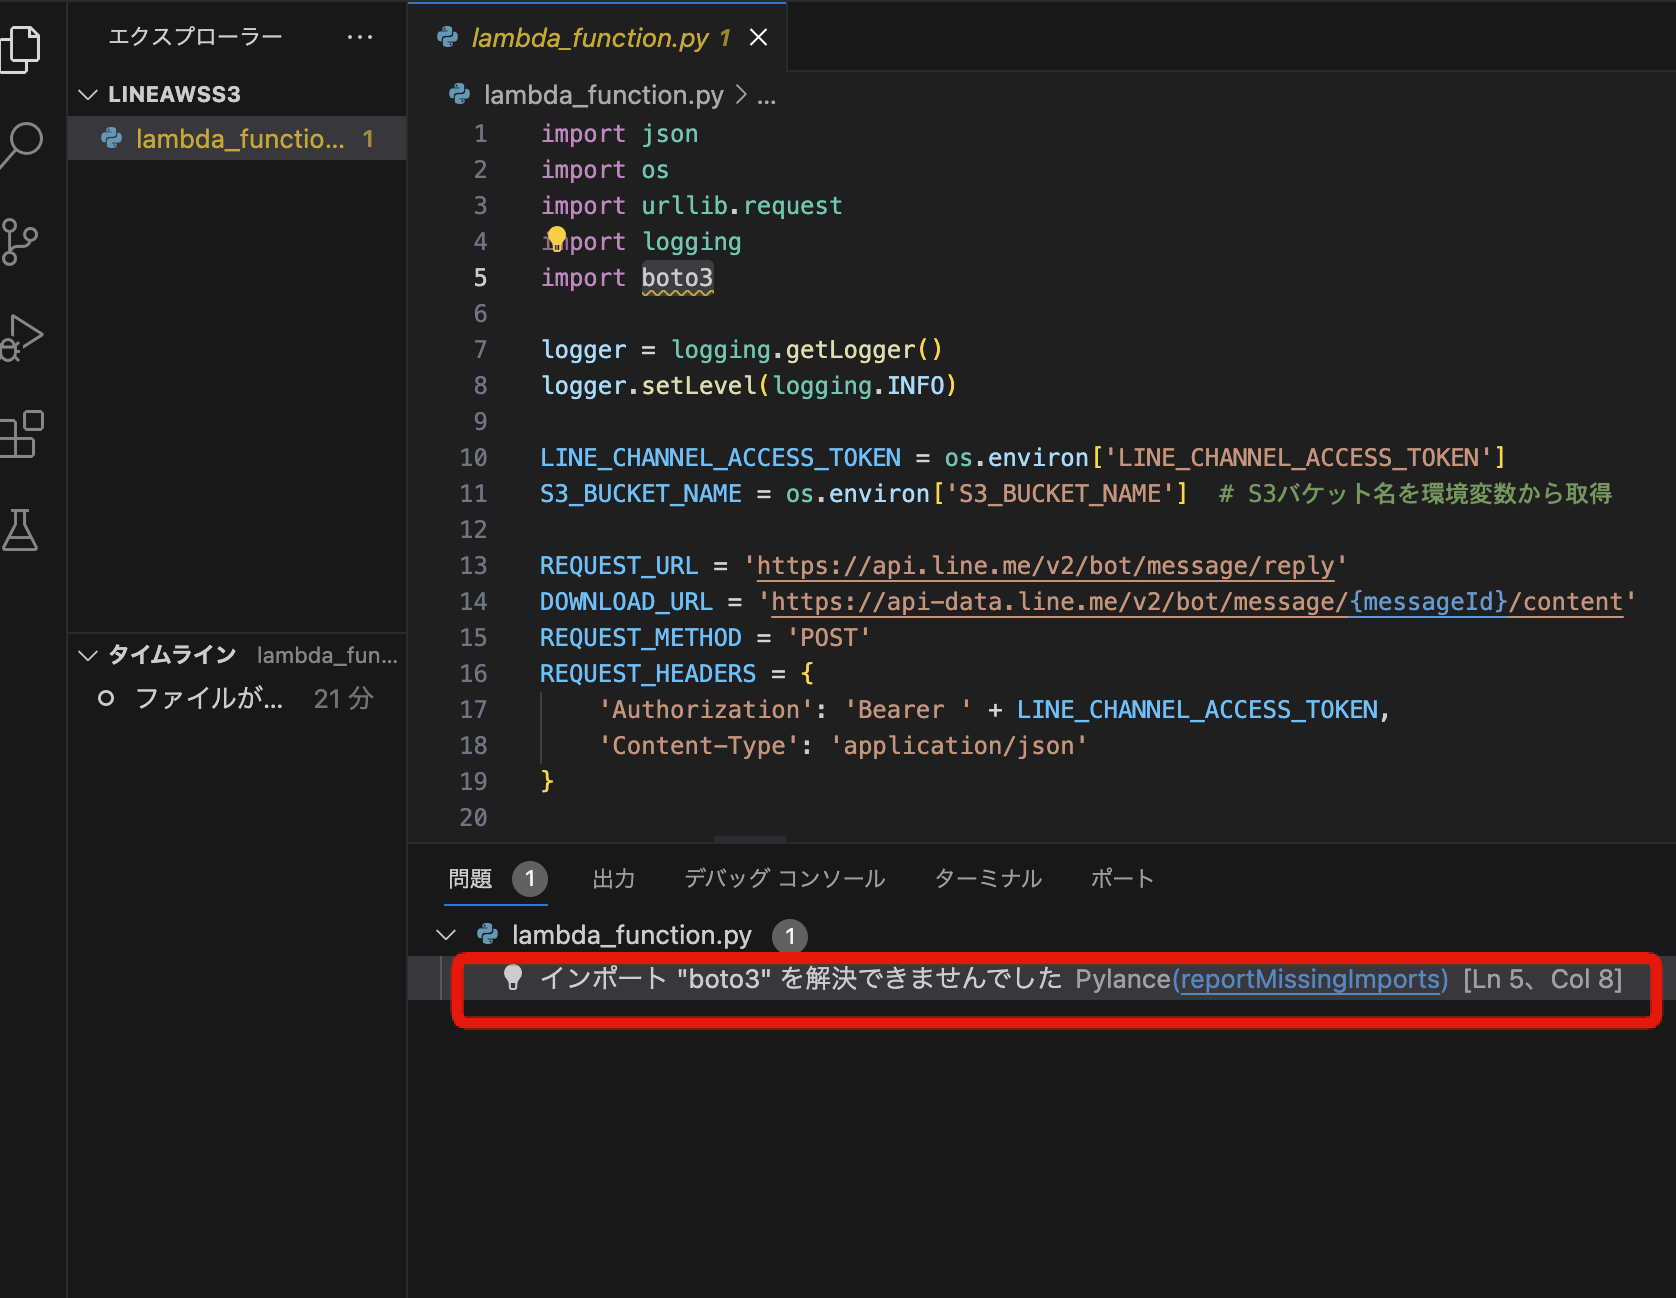Collapse lambda_function.py group in problems panel
Image resolution: width=1676 pixels, height=1298 pixels.
(446, 935)
